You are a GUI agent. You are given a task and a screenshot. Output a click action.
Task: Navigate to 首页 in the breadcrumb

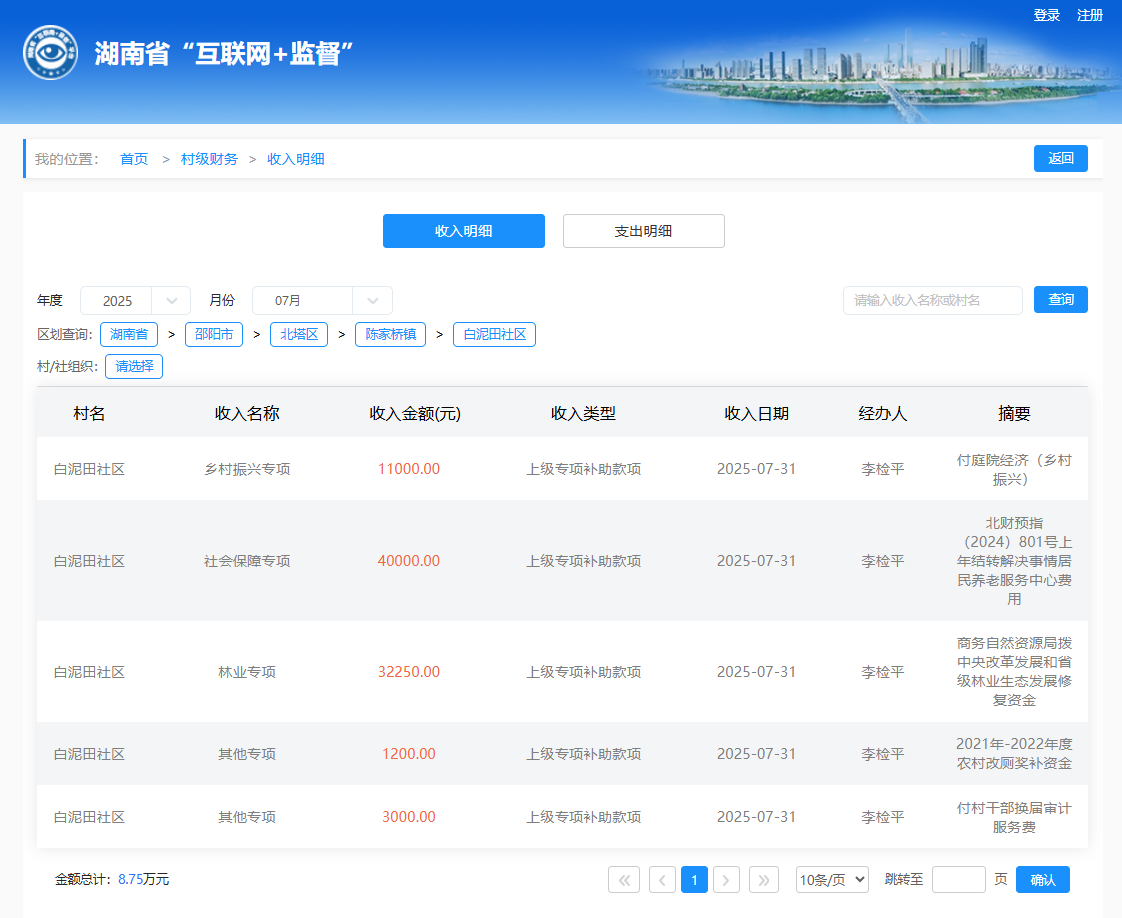coord(134,159)
